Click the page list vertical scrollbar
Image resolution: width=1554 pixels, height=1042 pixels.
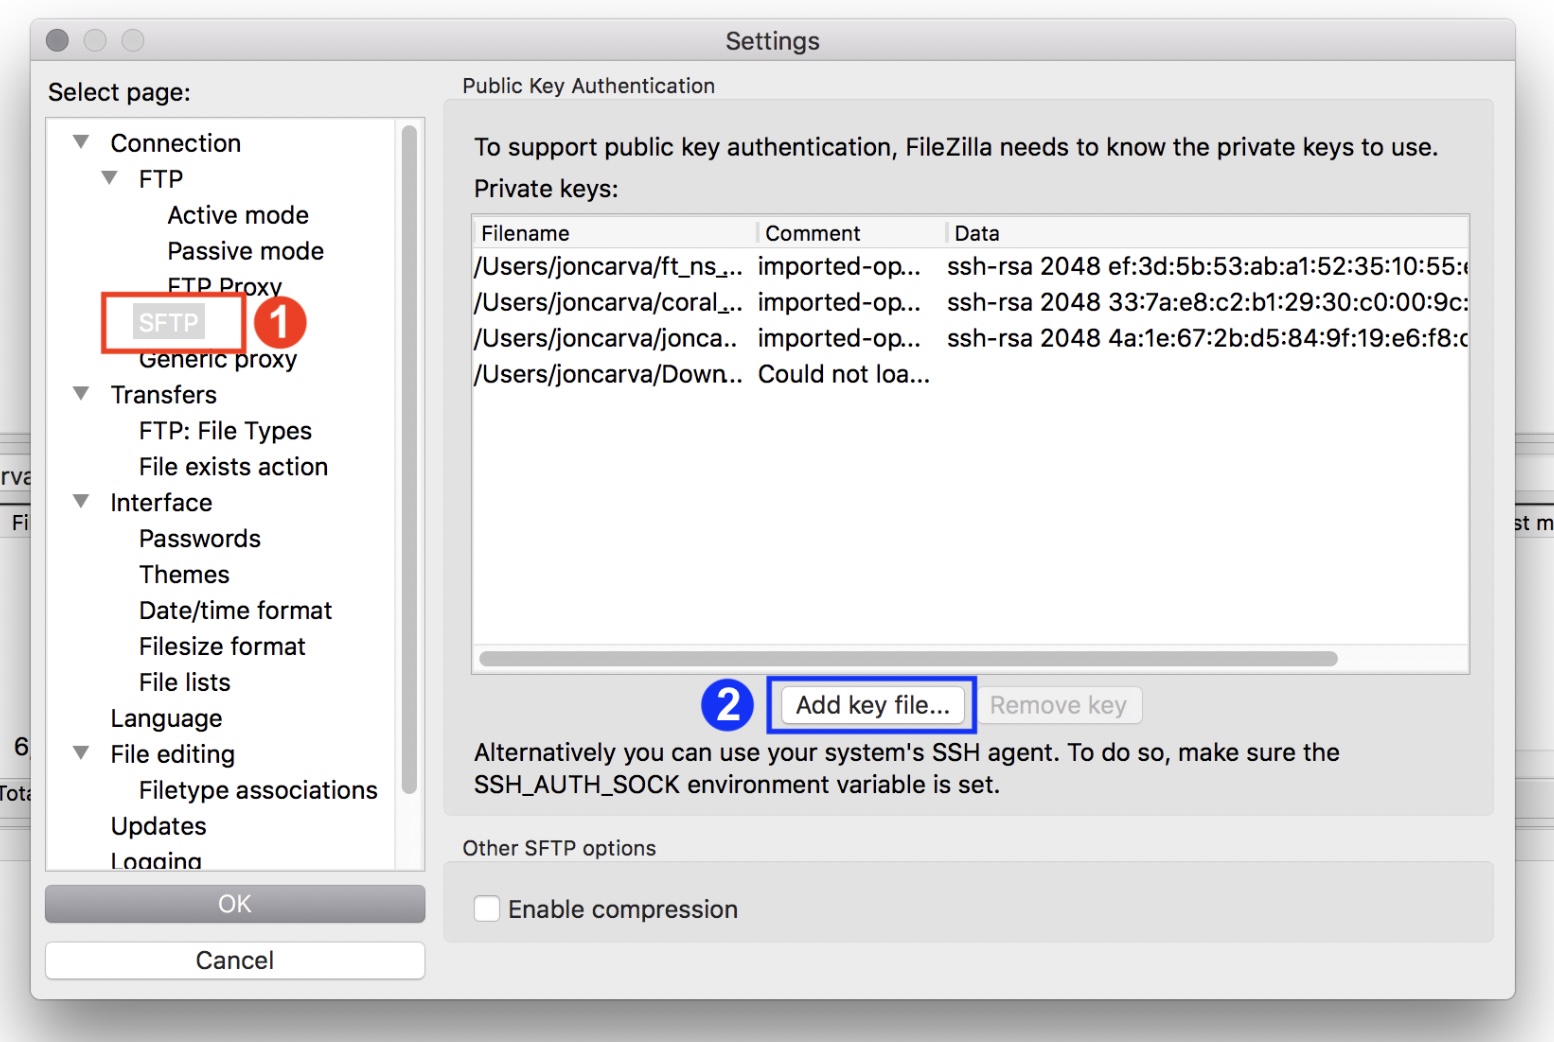point(409,460)
